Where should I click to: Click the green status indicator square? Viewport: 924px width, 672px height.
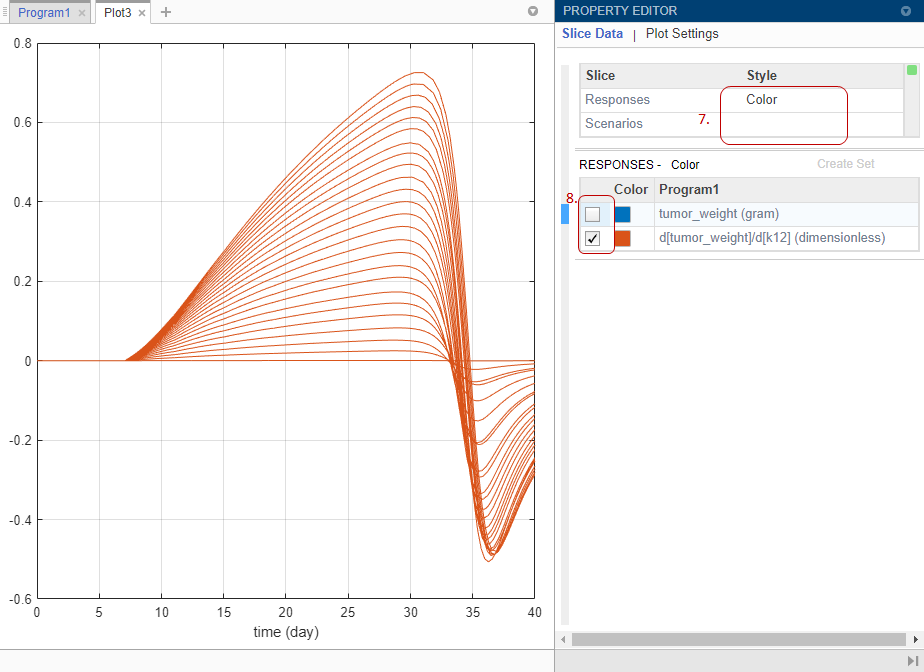(x=912, y=70)
